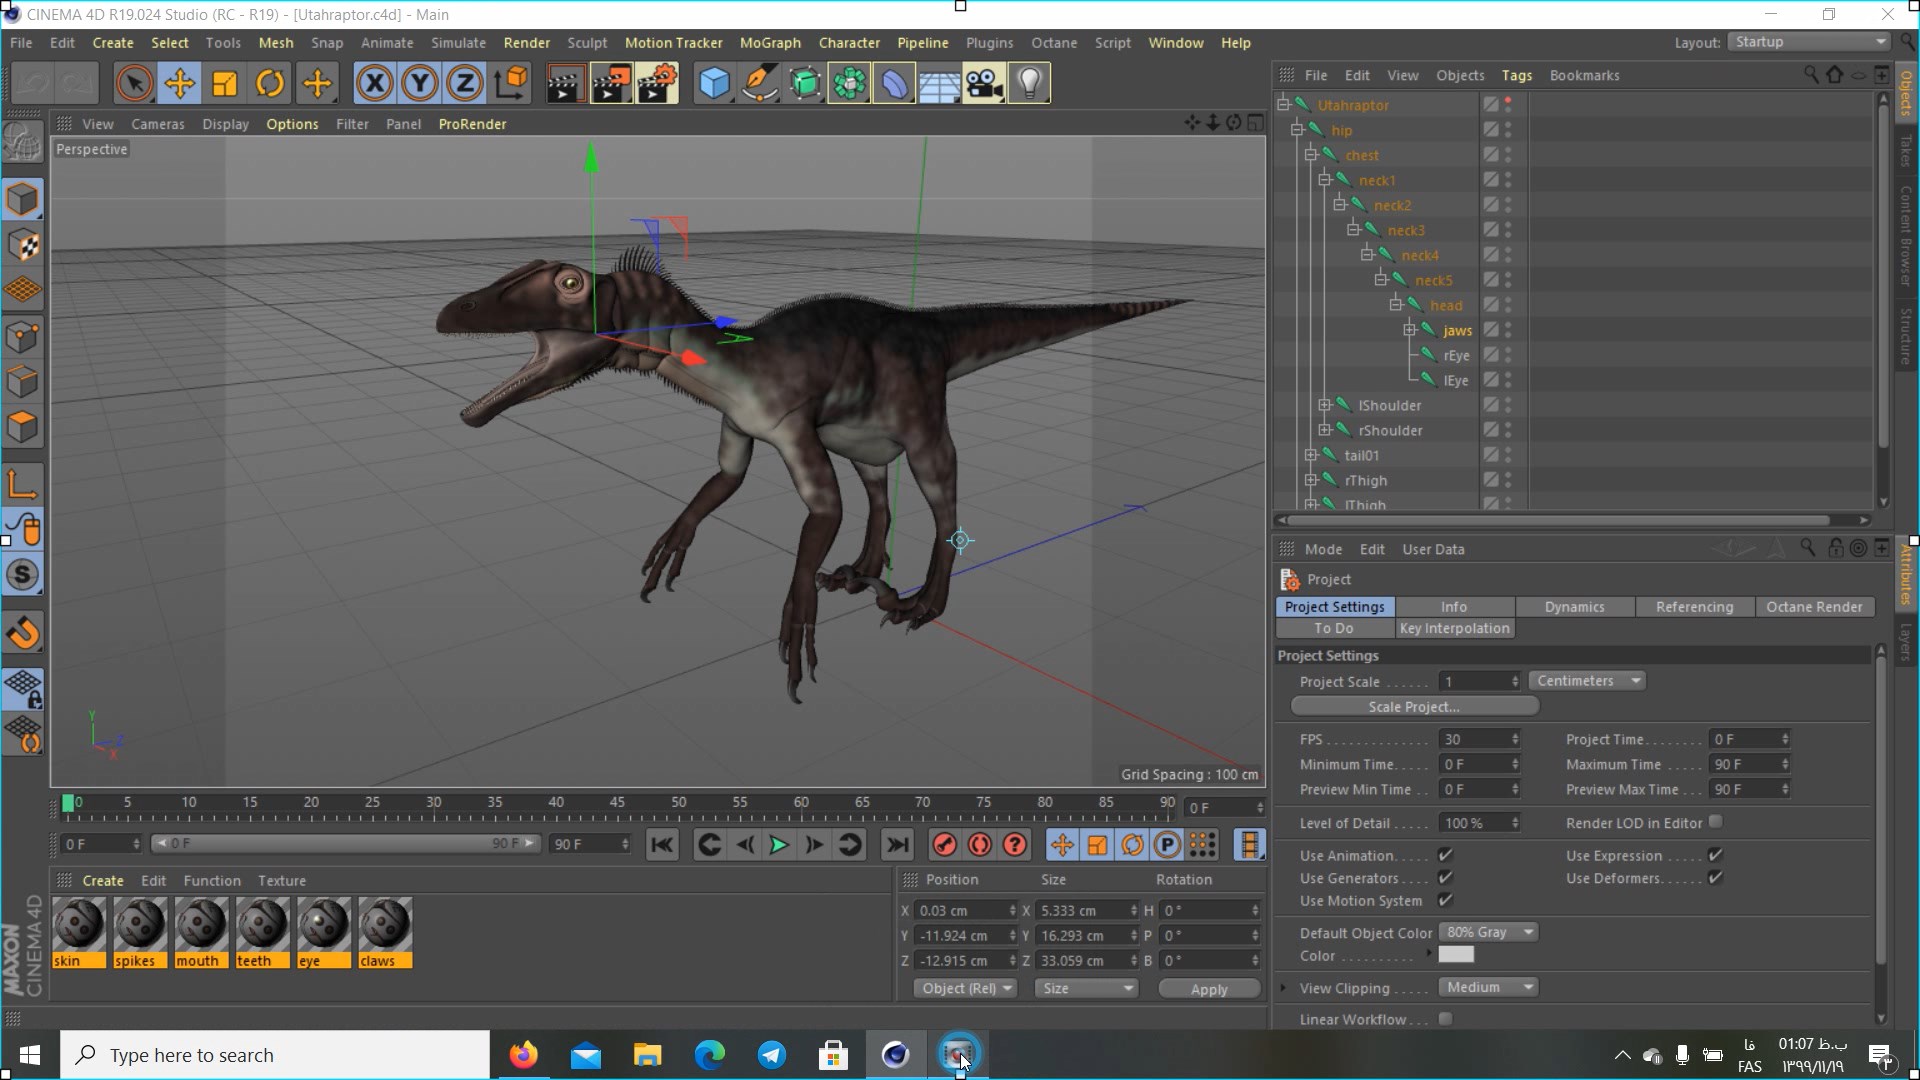Select the Scale tool in toolbar
Screen dimensions: 1920x1080
225,83
